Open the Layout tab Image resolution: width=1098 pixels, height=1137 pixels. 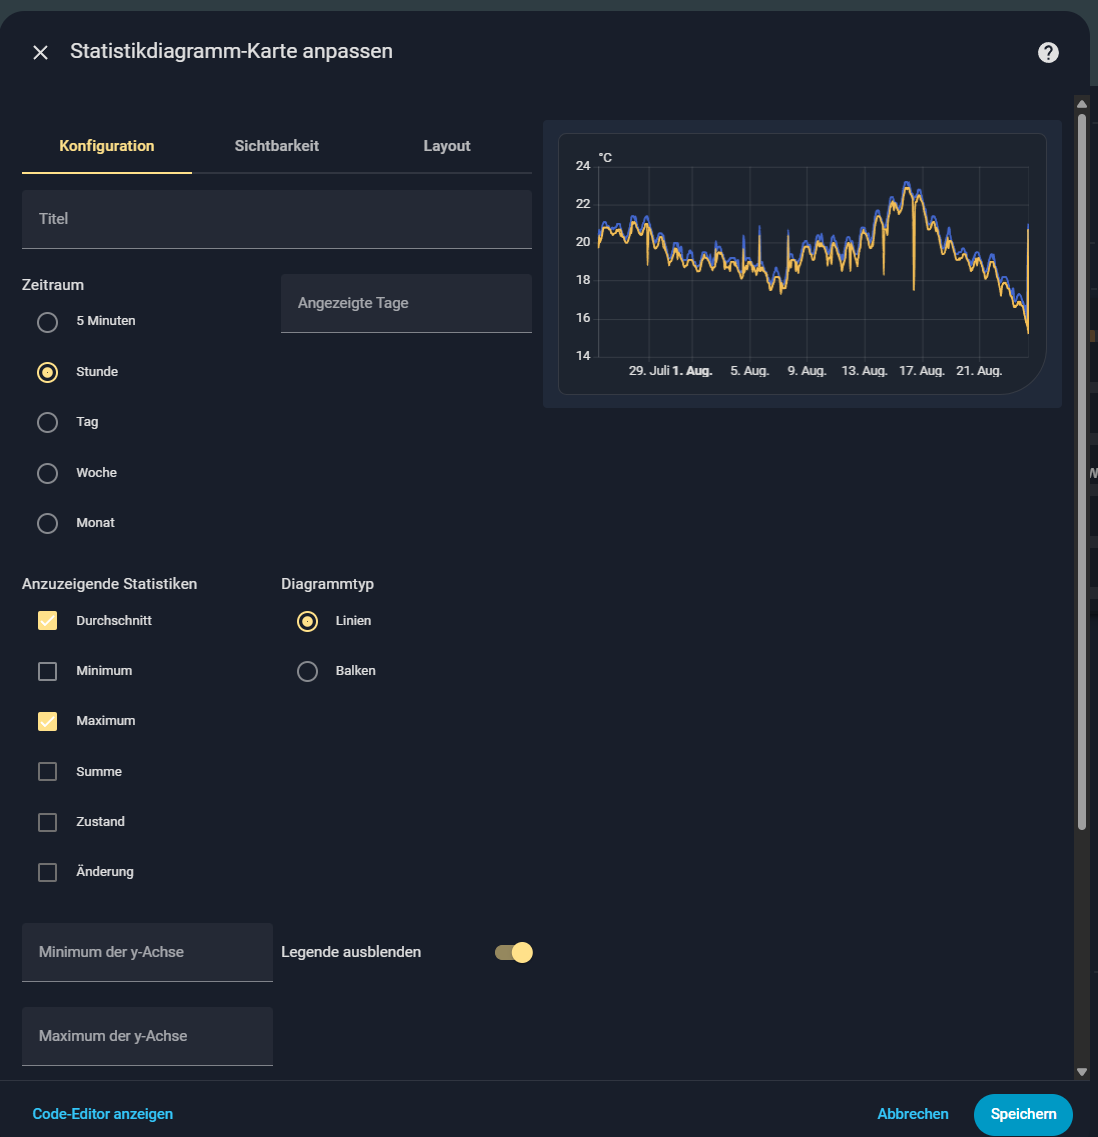446,146
